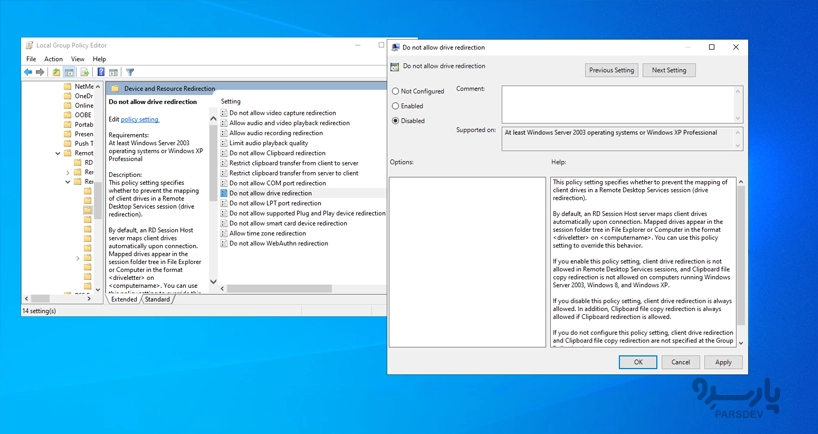Select Do not allow smart card device redirection
The width and height of the screenshot is (818, 434).
[288, 223]
